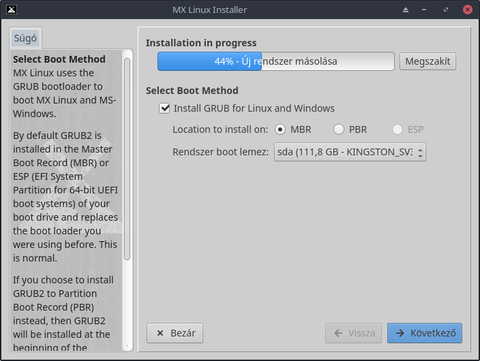Click the Select Boot Method heading in main panel
Viewport: 480px width, 361px height.
click(192, 91)
